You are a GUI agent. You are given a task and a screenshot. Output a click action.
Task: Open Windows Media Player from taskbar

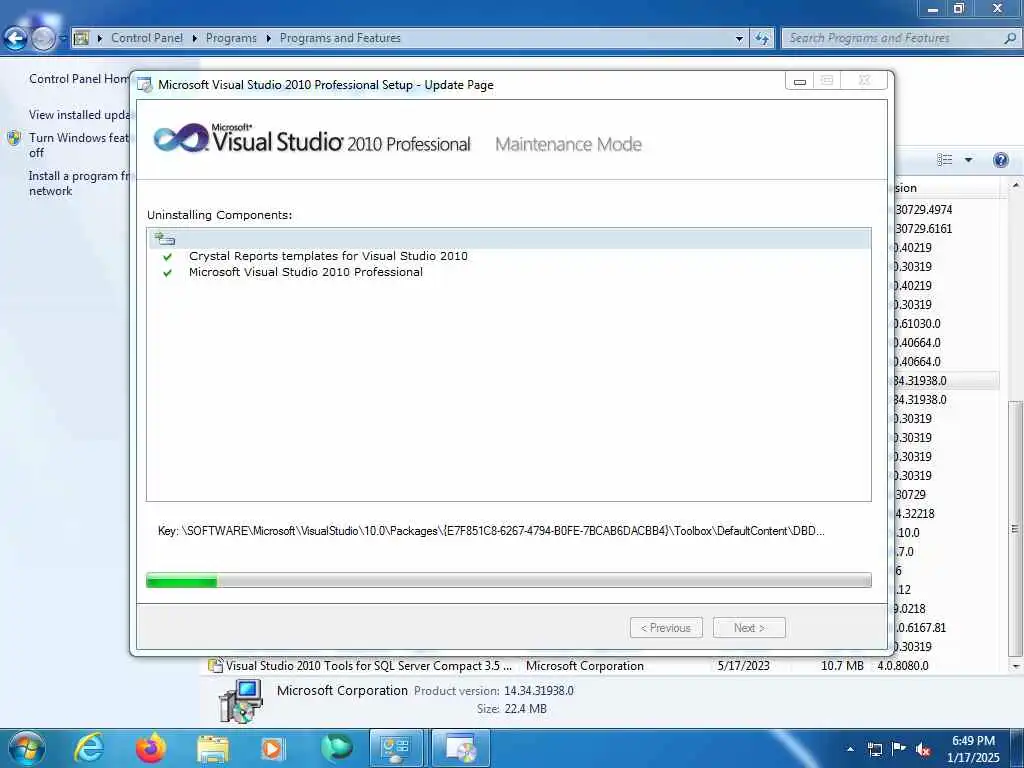click(x=272, y=748)
